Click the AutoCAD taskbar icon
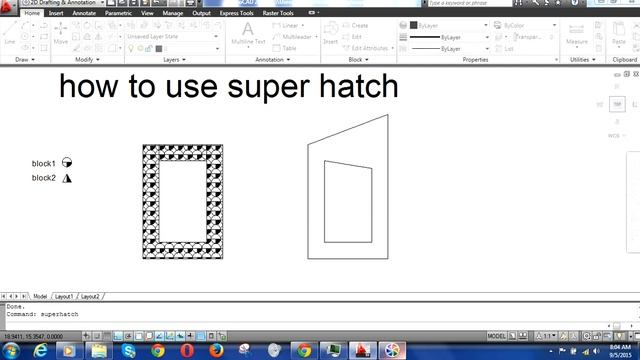640x360 pixels. point(362,351)
